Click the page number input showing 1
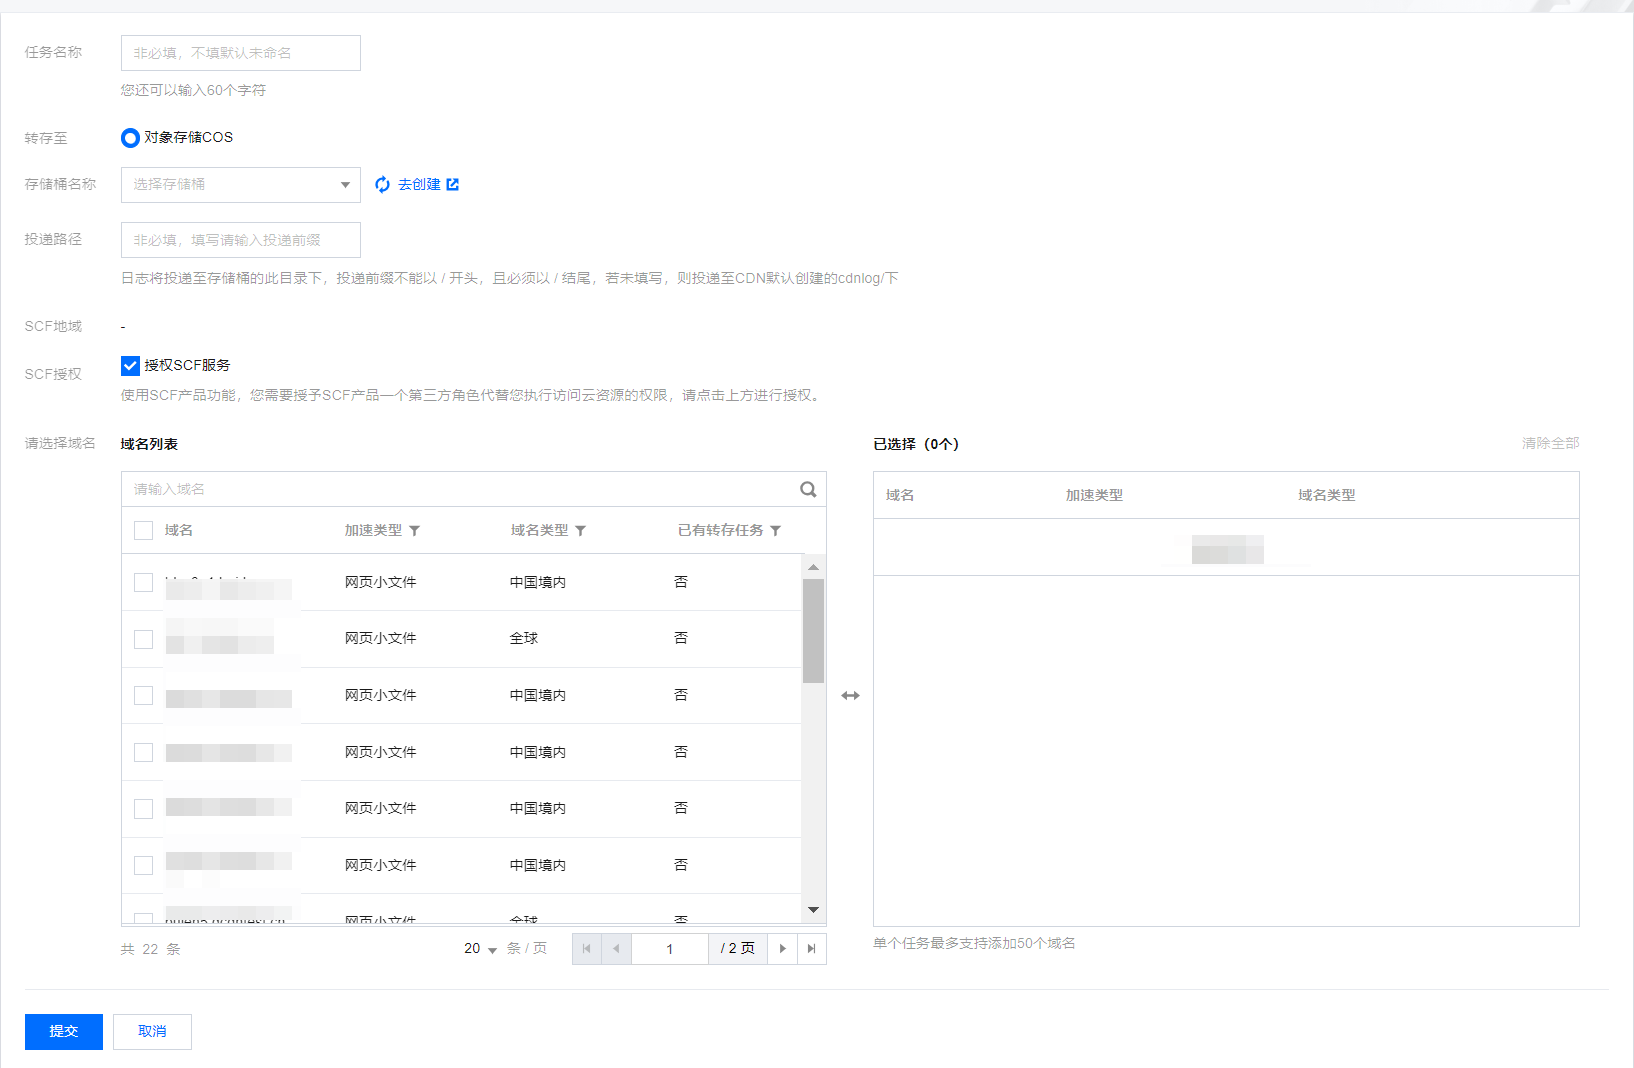 click(670, 949)
